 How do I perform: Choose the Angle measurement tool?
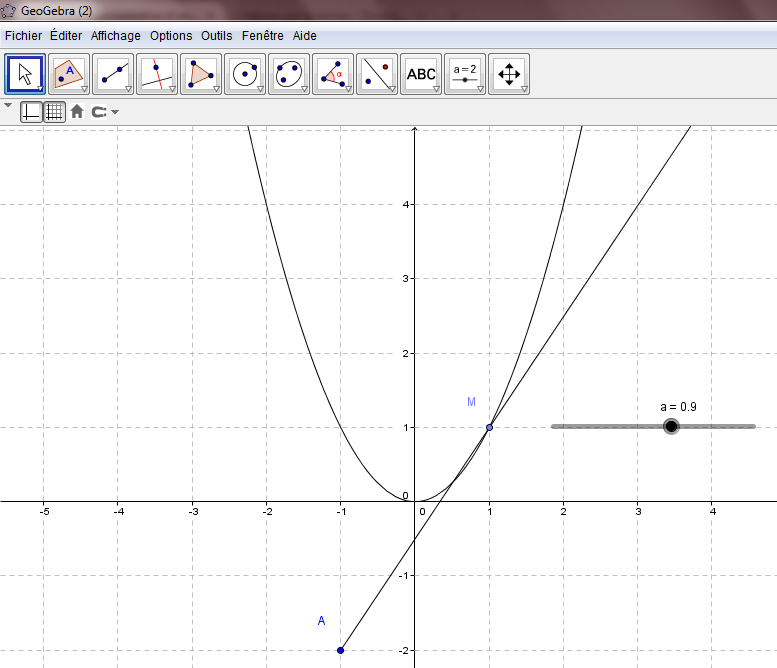[333, 74]
